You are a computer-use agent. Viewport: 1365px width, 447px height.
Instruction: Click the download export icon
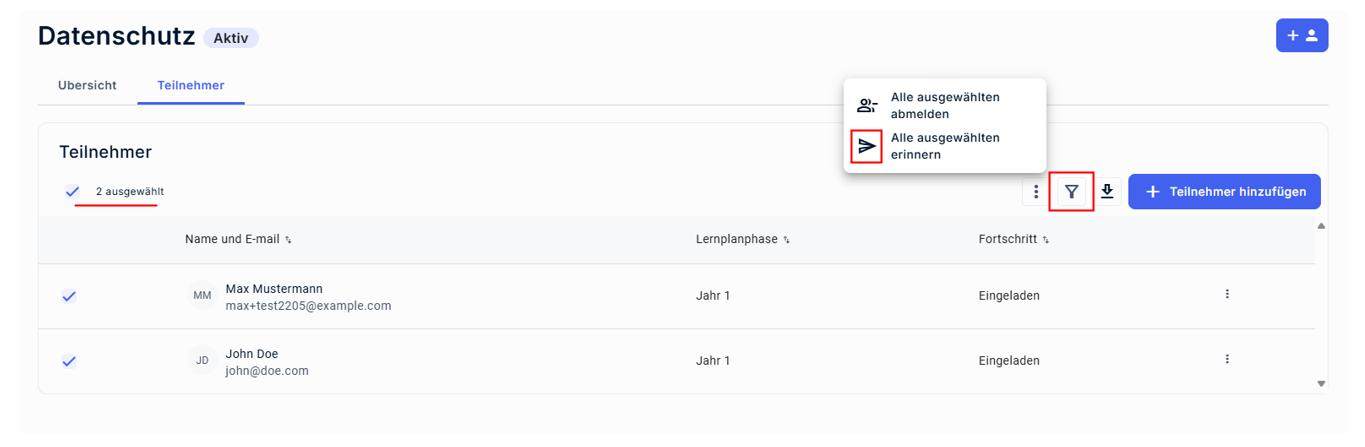[1107, 192]
